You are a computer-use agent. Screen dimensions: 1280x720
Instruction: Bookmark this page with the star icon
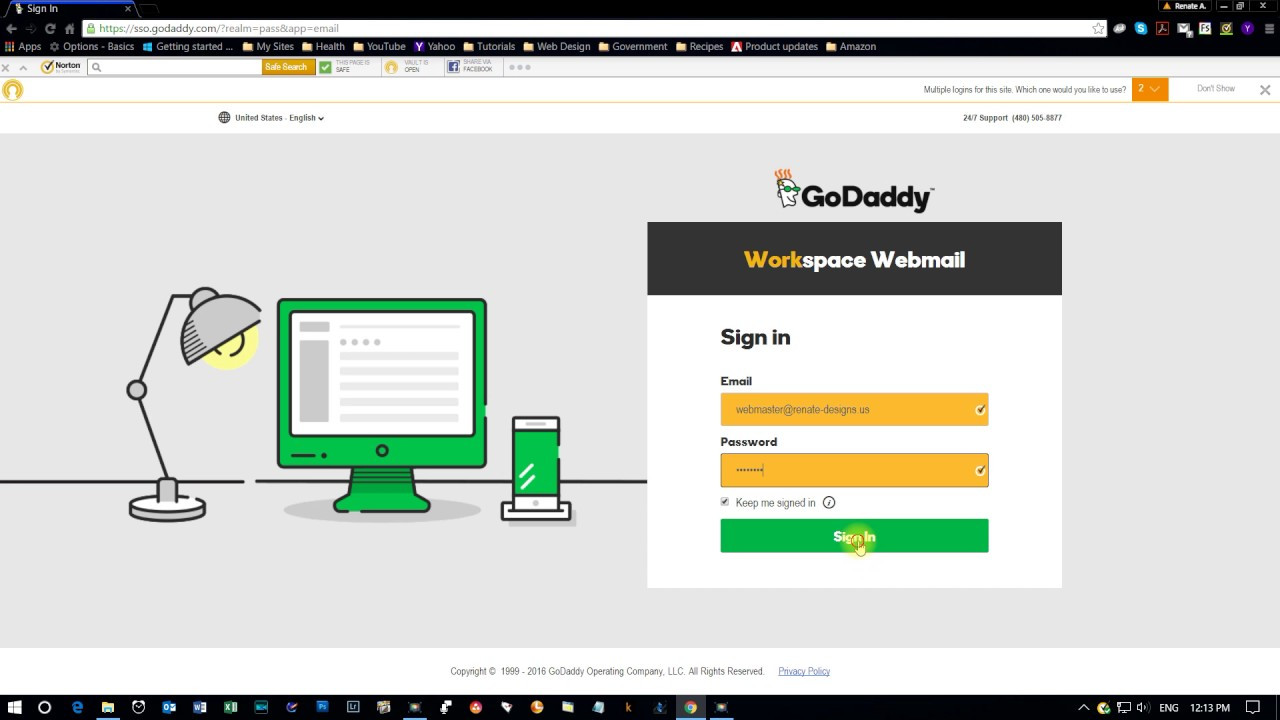pos(1097,28)
